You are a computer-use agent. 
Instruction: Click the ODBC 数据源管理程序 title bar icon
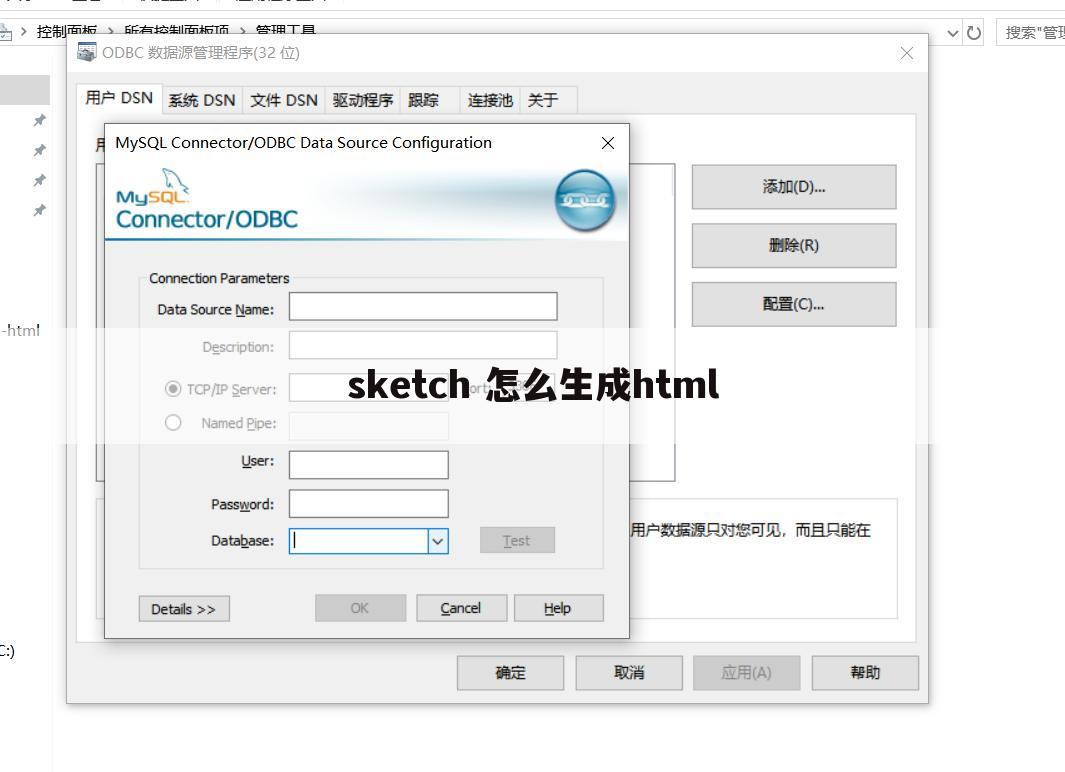click(x=86, y=52)
